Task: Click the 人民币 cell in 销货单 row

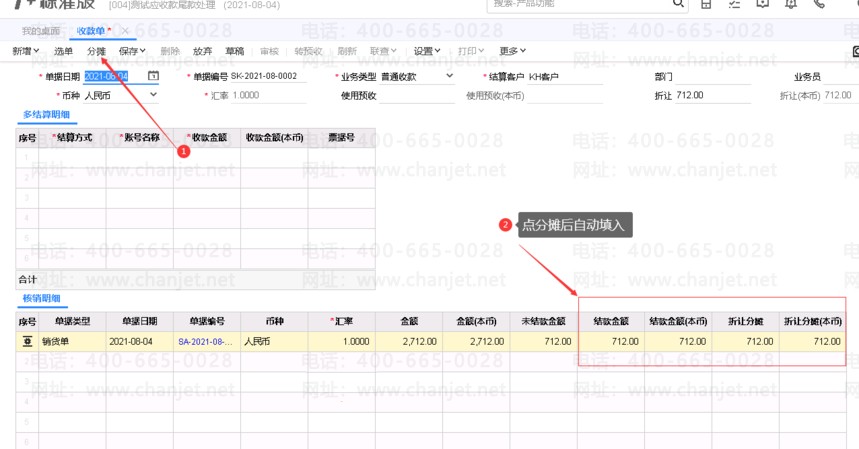Action: [274, 342]
